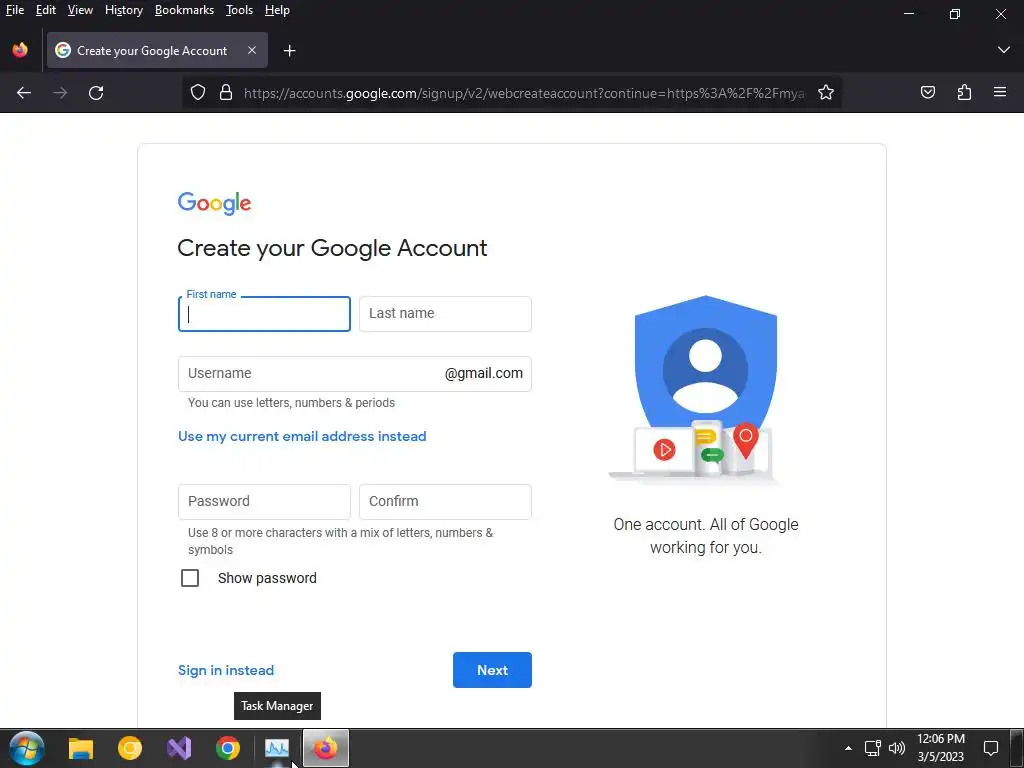Open the Windows Start button
Image resolution: width=1024 pixels, height=768 pixels.
tap(27, 748)
